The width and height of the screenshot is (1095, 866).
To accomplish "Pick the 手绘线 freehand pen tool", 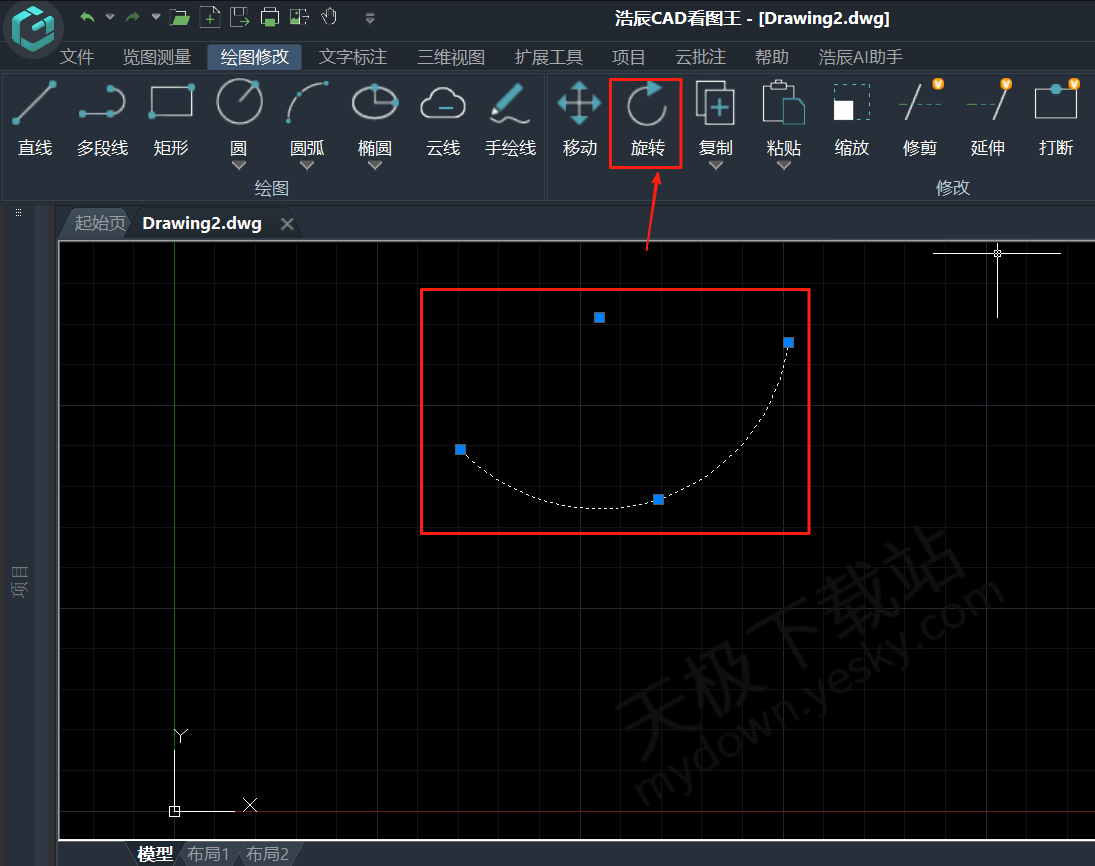I will pyautogui.click(x=510, y=119).
